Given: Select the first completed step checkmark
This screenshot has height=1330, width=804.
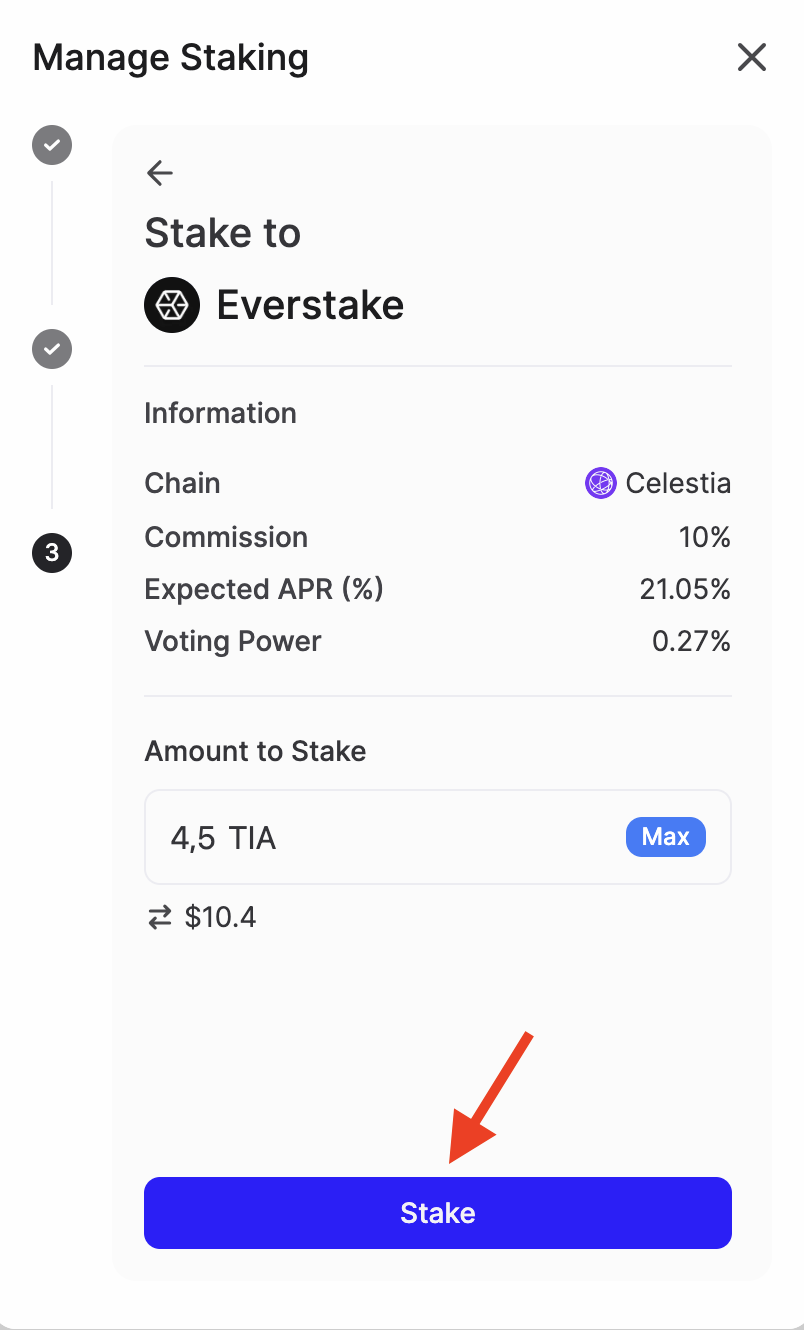Looking at the screenshot, I should point(51,145).
